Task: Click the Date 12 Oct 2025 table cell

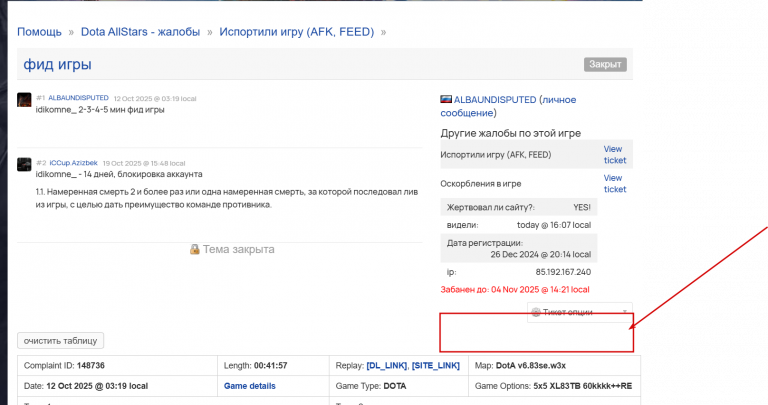Action: coord(118,386)
